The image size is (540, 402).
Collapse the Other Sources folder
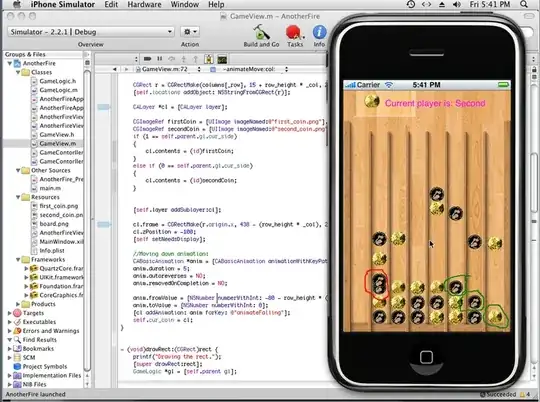coord(18,170)
